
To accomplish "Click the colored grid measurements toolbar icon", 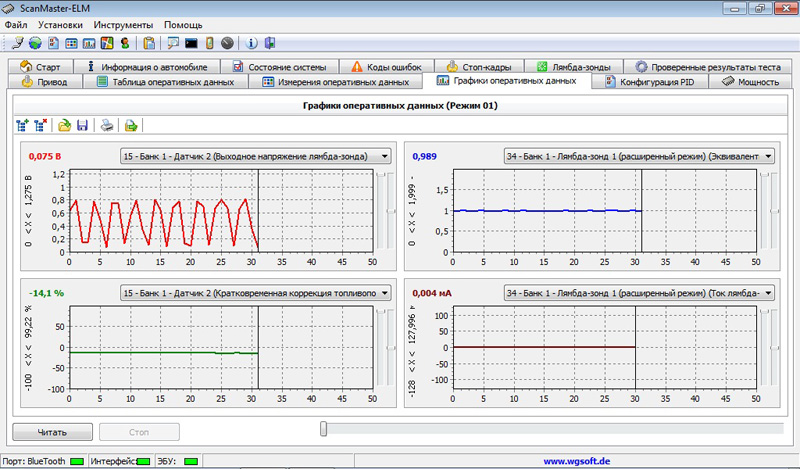I will coord(71,43).
